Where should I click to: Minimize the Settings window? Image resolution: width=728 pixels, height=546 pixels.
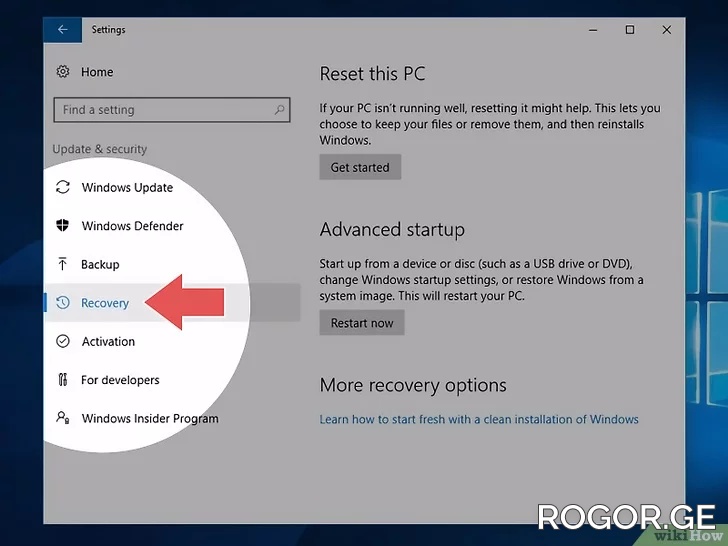coord(593,30)
